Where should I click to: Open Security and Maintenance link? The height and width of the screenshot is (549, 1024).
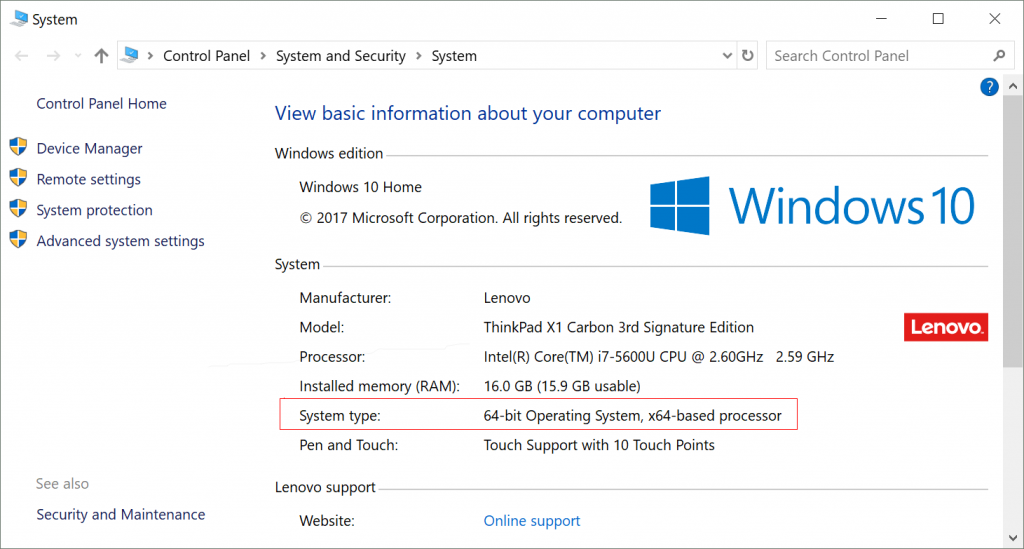121,515
